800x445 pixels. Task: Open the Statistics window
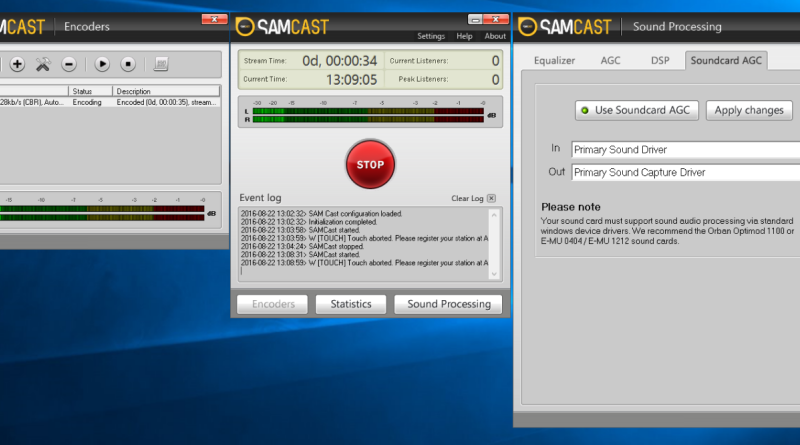351,304
